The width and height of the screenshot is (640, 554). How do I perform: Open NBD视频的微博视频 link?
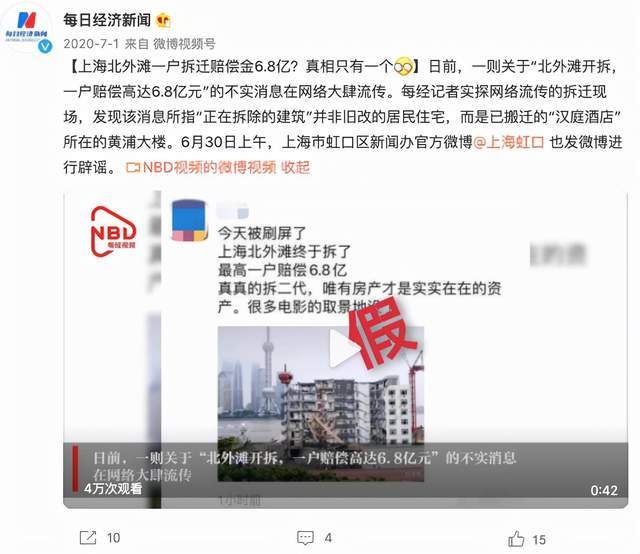click(209, 167)
